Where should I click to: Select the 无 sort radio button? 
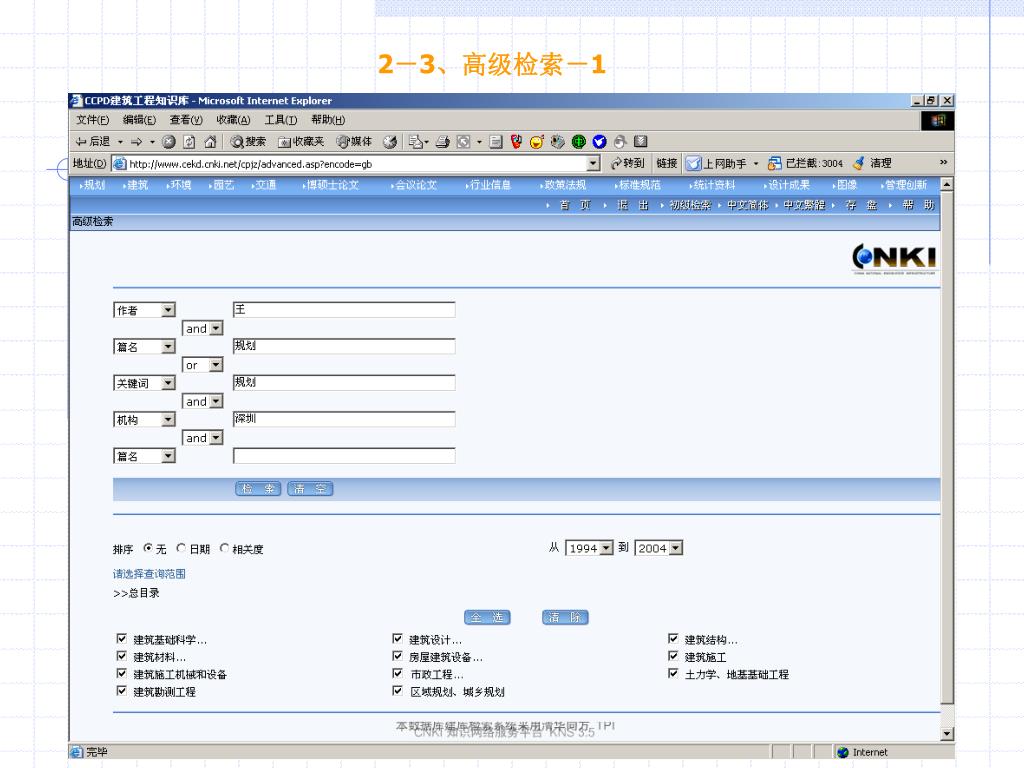click(148, 548)
